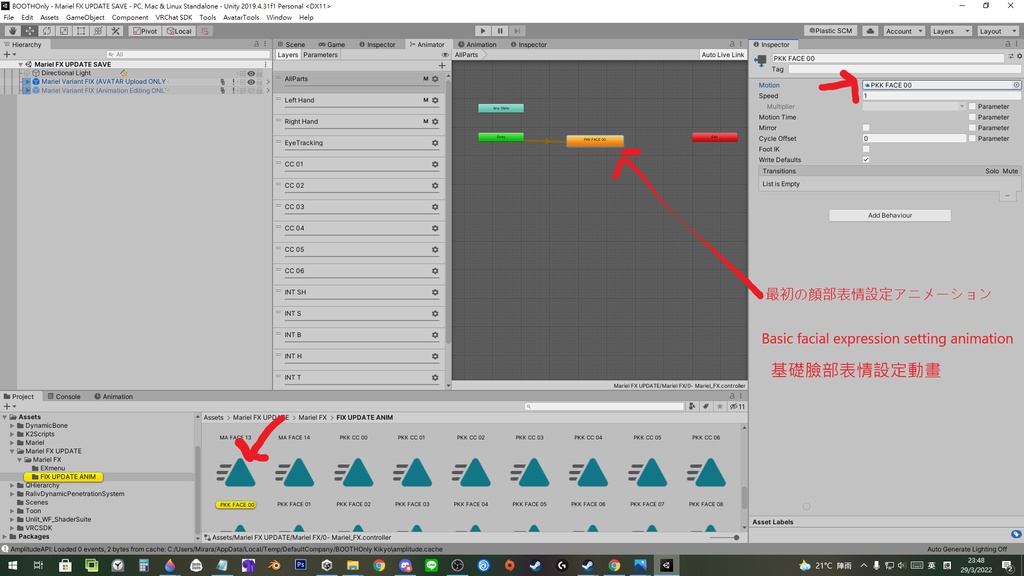
Task: Open the Inspector presets icon
Action: (1010, 57)
